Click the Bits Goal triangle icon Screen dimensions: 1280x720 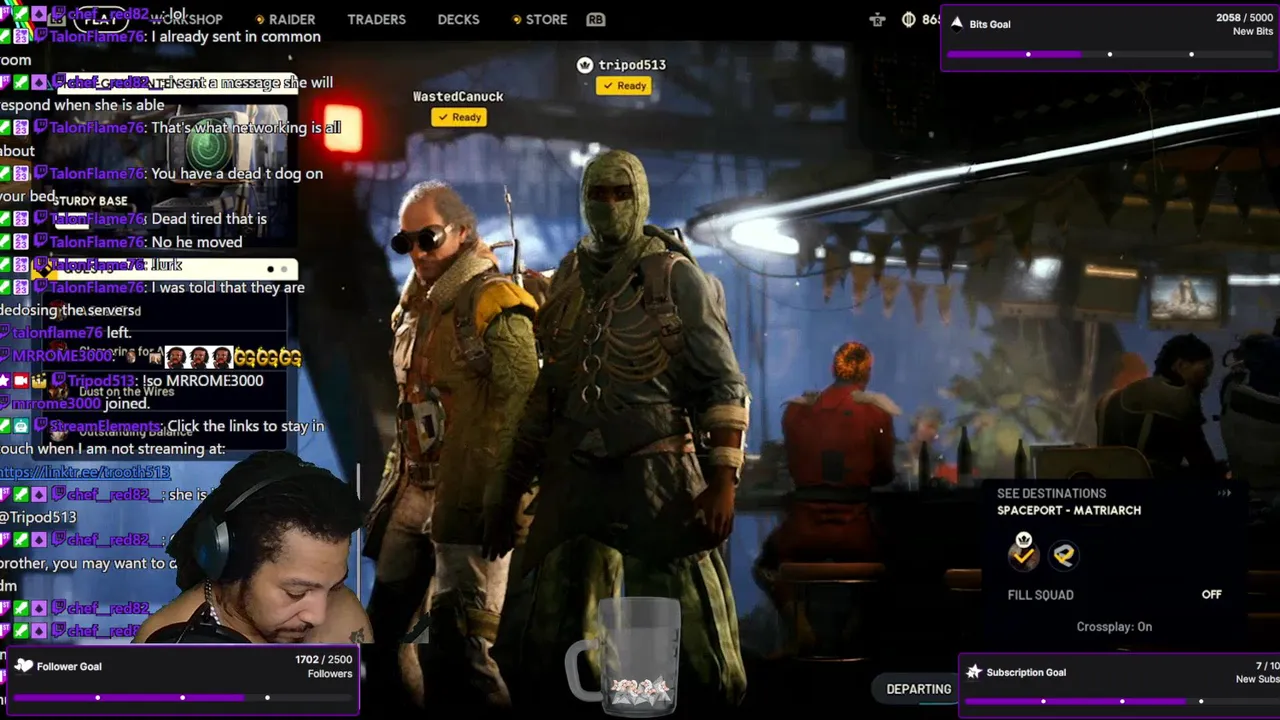point(957,23)
